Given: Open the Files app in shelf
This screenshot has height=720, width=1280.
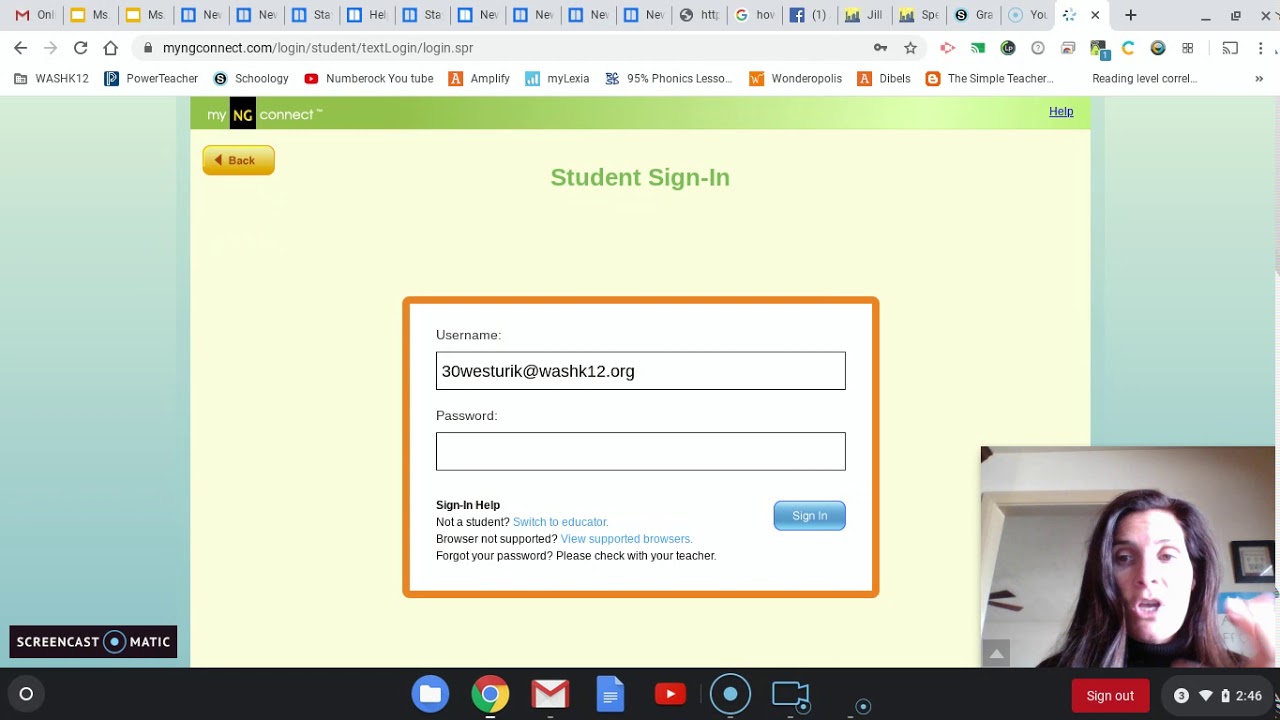Looking at the screenshot, I should pos(430,694).
